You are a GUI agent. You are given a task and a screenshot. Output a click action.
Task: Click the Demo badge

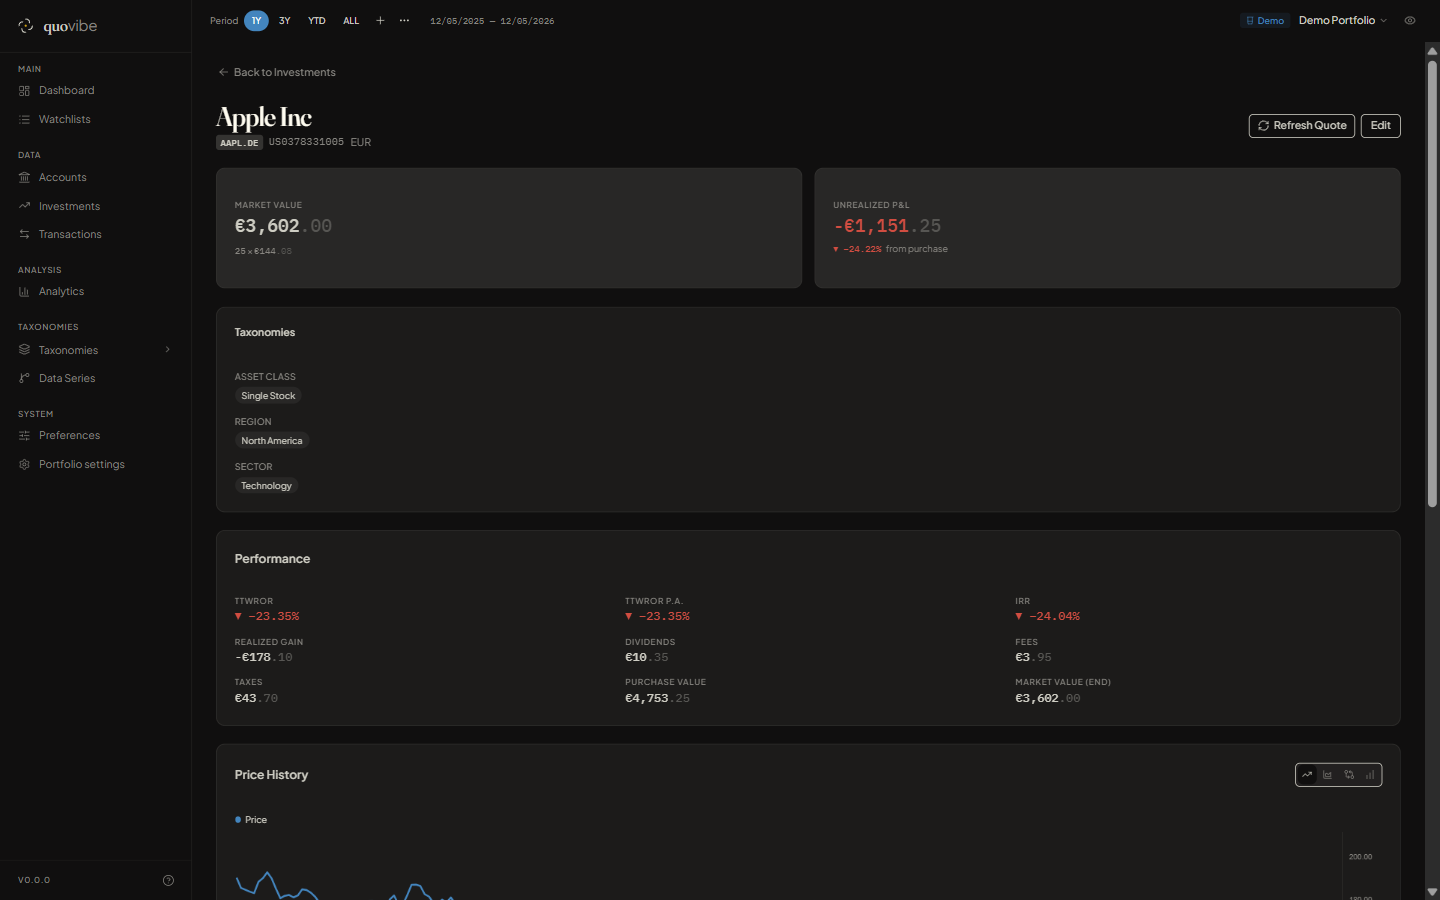coord(1265,21)
